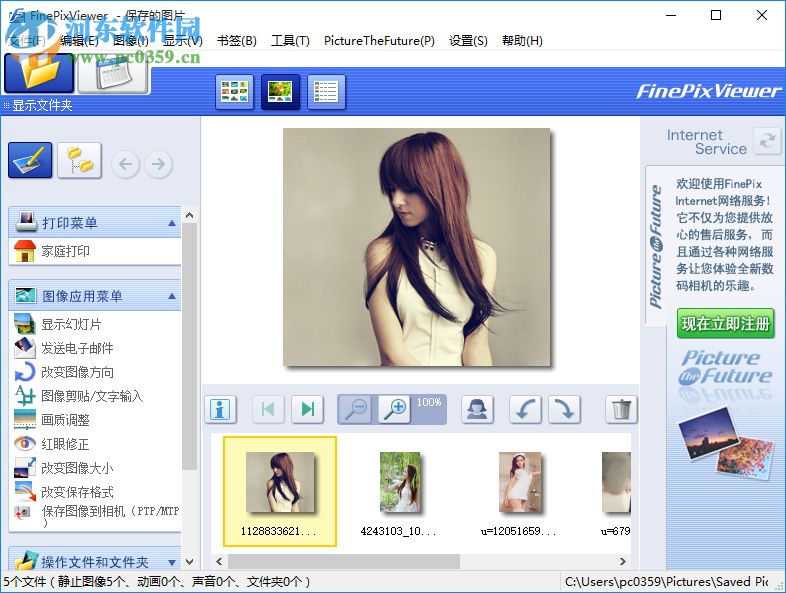Maximize the FinePixViewer window
This screenshot has width=786, height=593.
point(716,16)
